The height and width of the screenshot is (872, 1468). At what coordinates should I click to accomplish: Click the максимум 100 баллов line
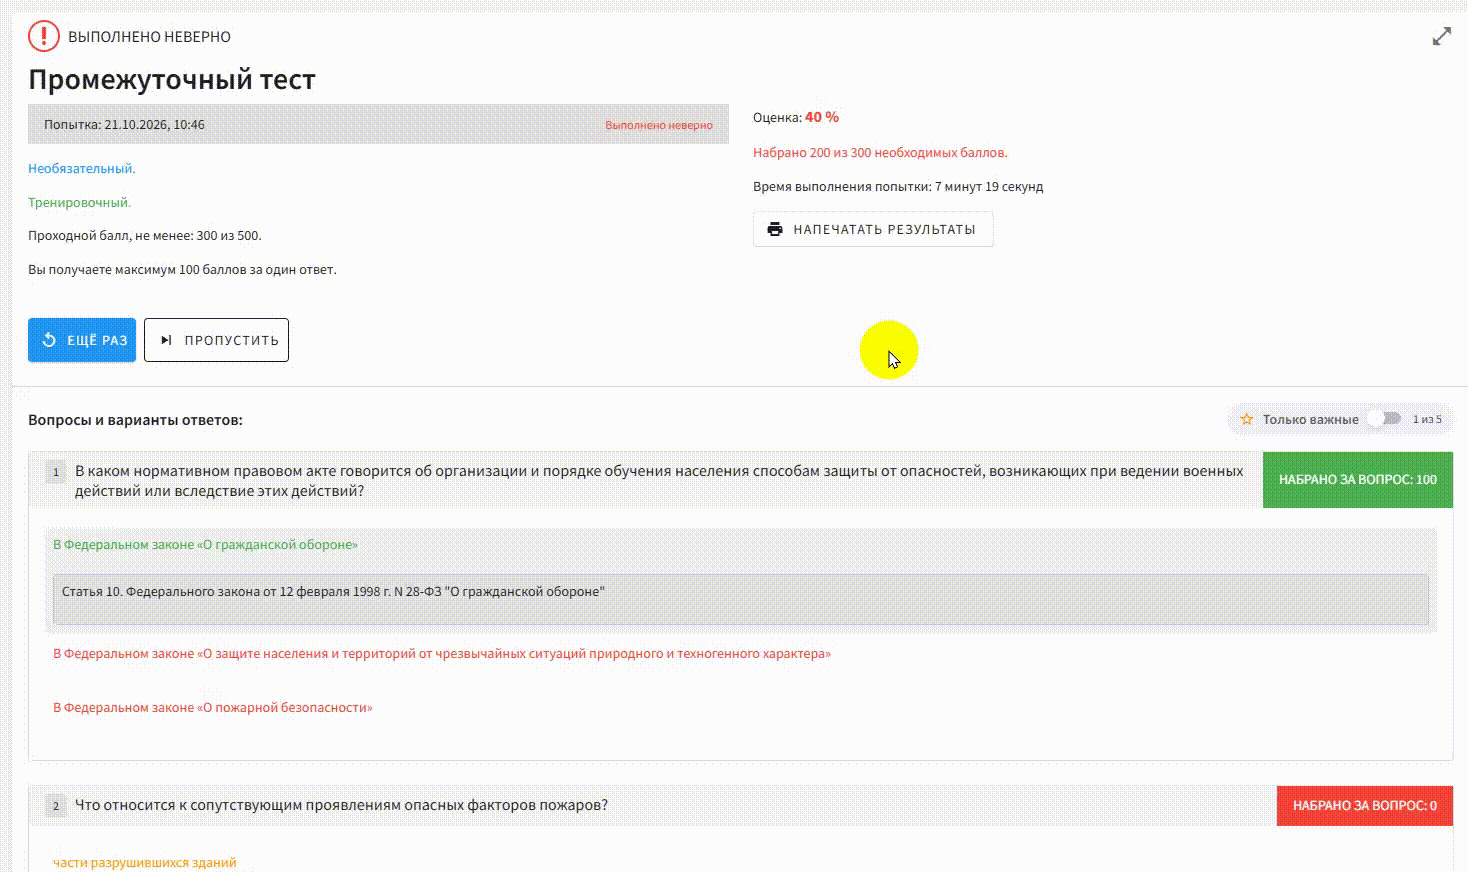point(182,270)
